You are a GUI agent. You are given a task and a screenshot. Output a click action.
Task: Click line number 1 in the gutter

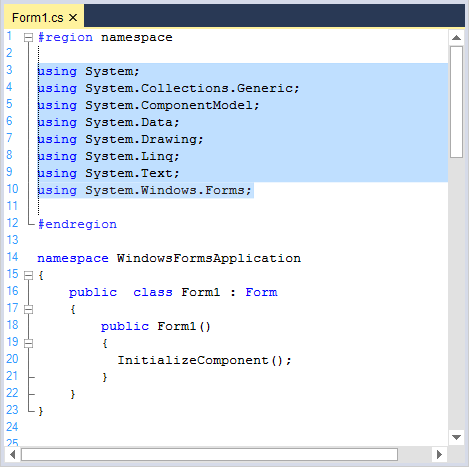tap(9, 36)
